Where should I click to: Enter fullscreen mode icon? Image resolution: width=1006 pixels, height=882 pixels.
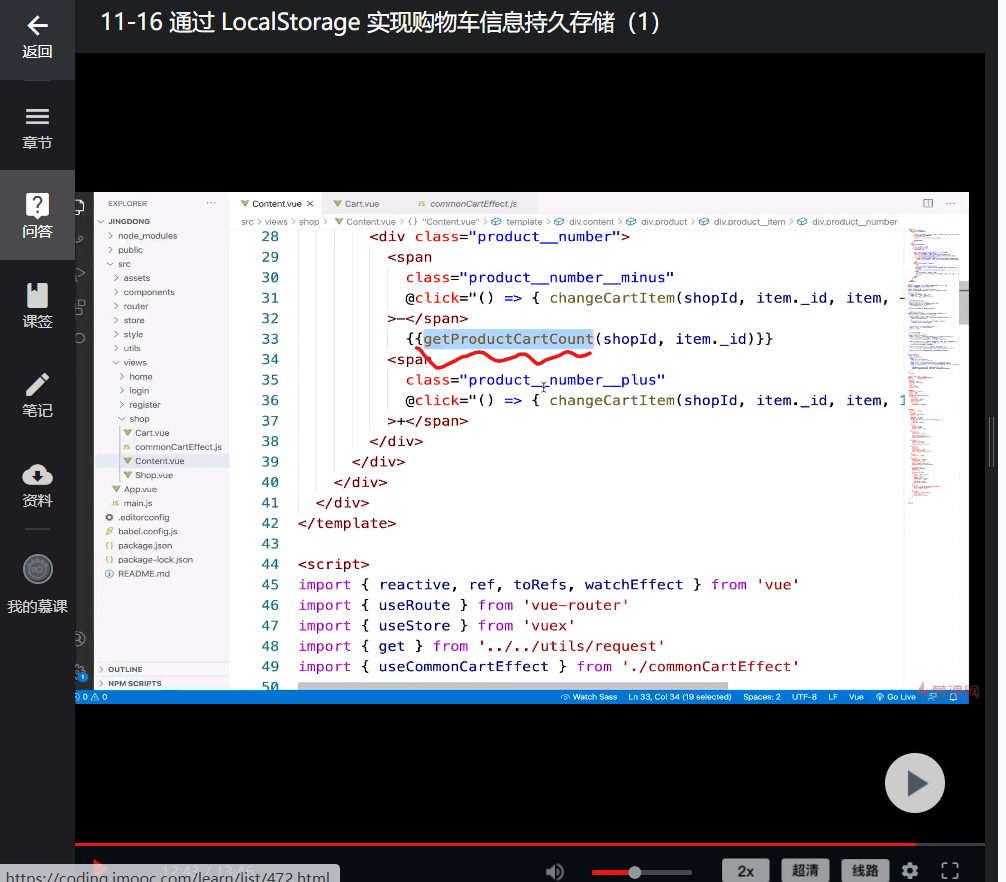[950, 870]
